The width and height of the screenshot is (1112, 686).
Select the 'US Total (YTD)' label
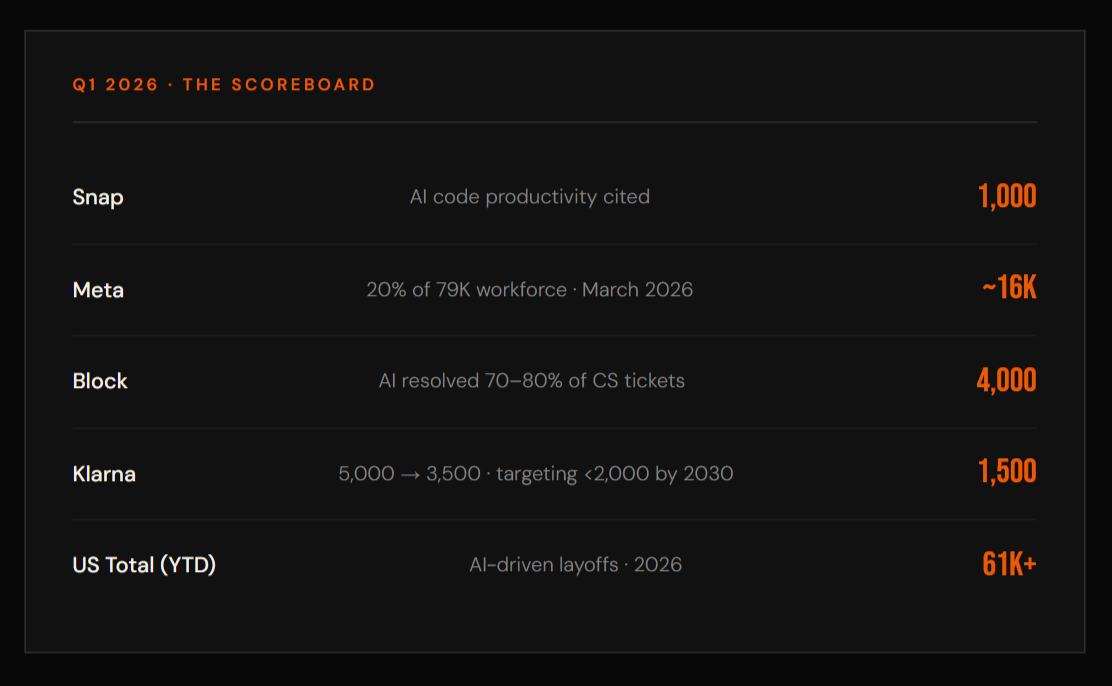(x=144, y=565)
